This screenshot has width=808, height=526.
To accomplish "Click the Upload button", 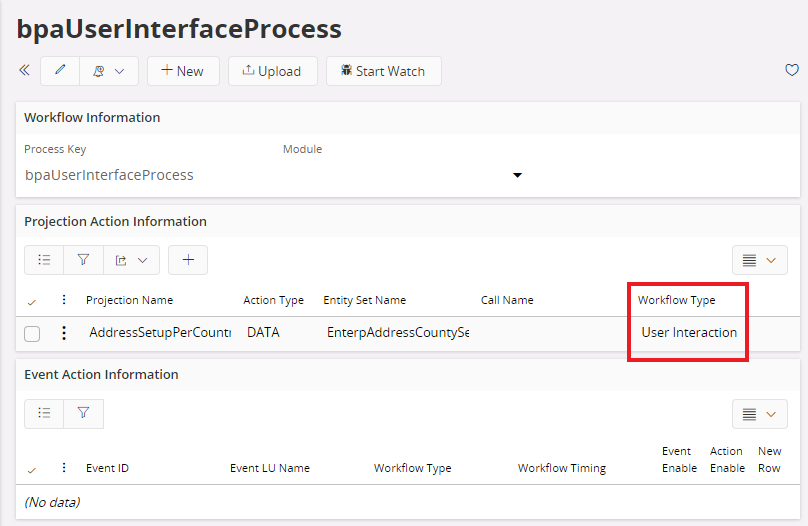I will point(272,71).
